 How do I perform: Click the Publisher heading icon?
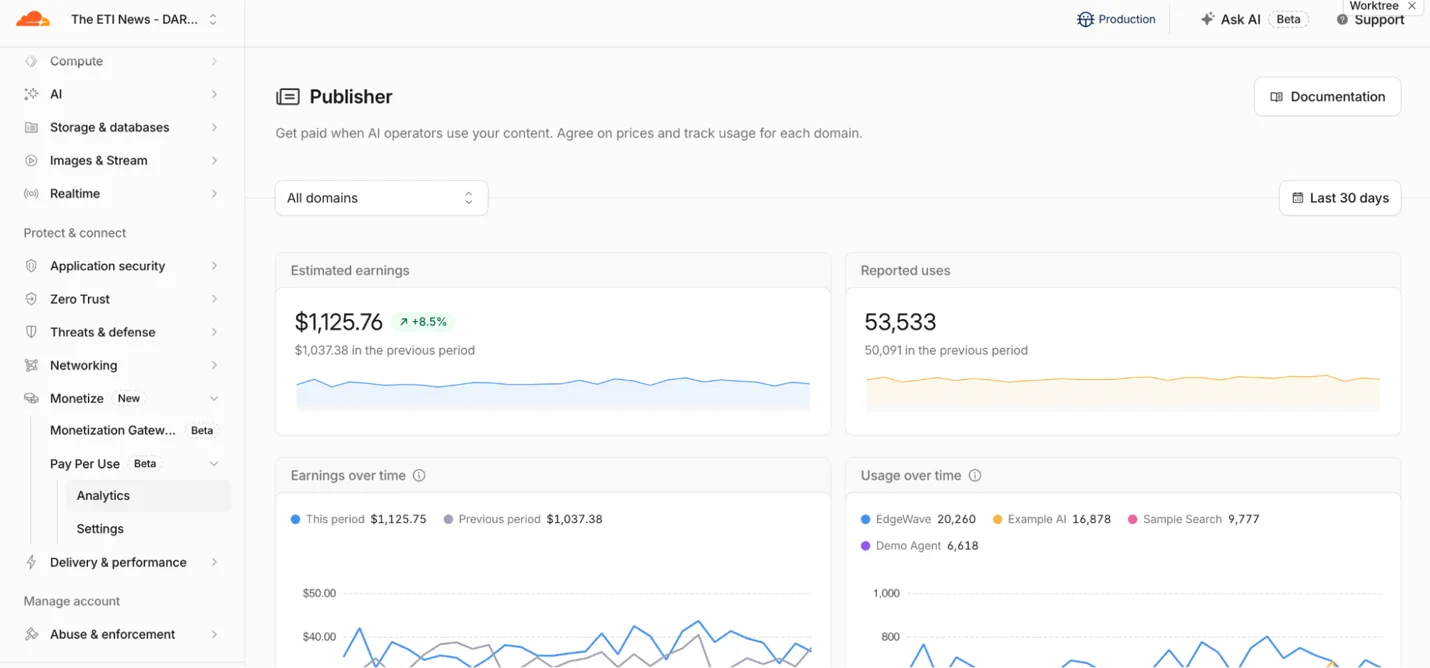(288, 97)
